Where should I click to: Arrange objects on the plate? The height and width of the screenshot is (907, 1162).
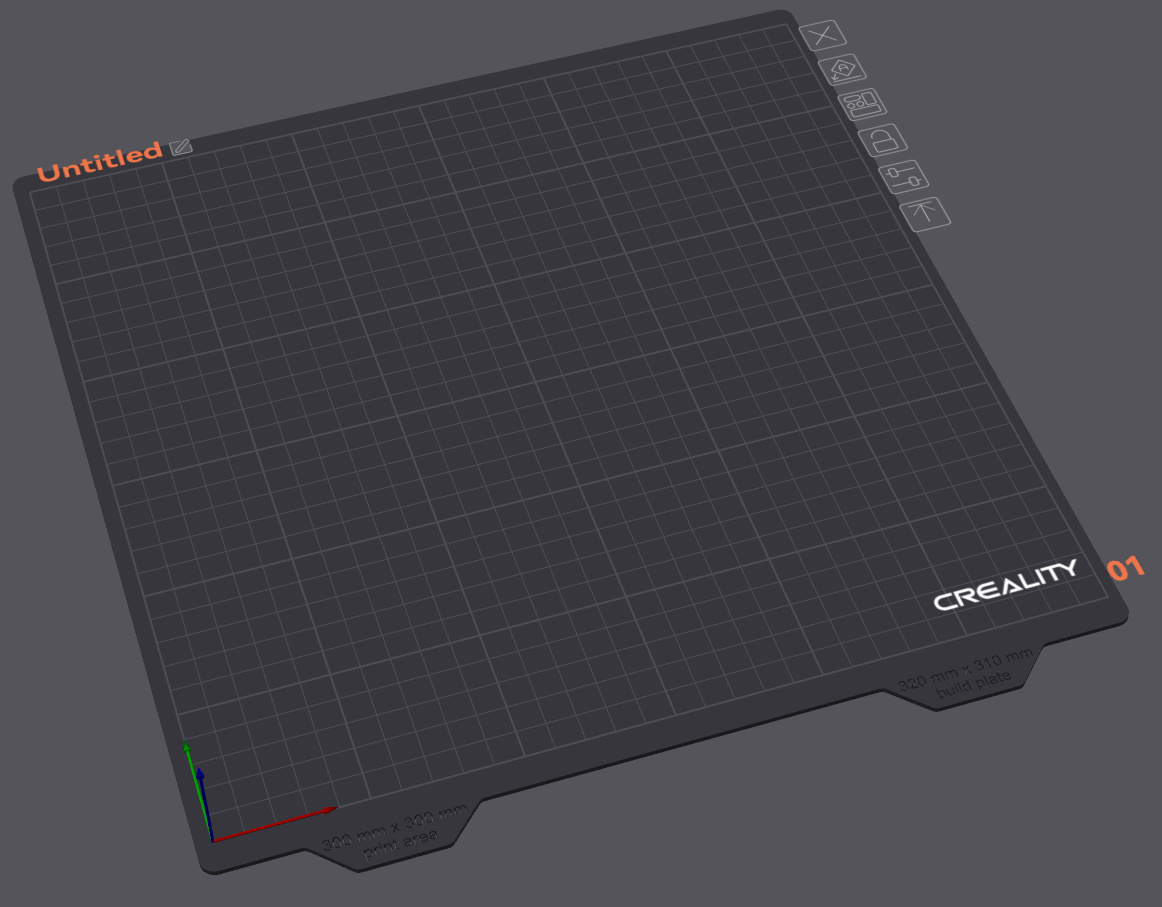point(863,104)
